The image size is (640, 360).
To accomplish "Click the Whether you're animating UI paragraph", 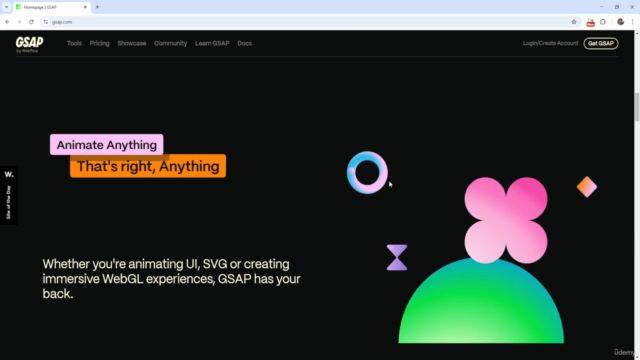I will tap(171, 279).
